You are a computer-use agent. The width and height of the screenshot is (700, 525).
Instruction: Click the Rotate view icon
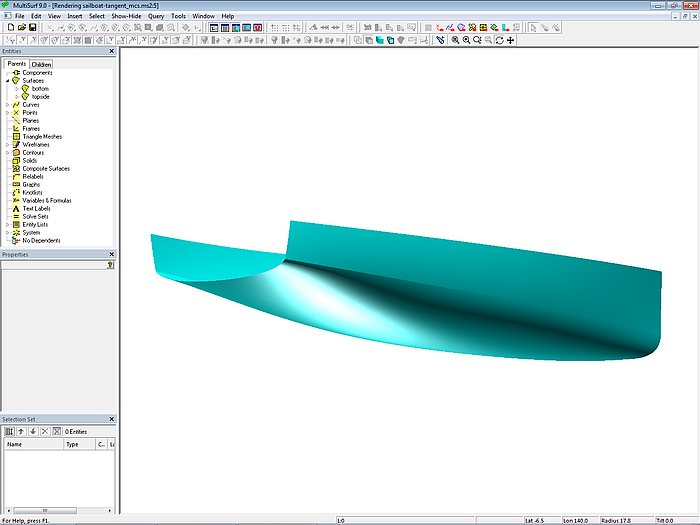[x=499, y=40]
